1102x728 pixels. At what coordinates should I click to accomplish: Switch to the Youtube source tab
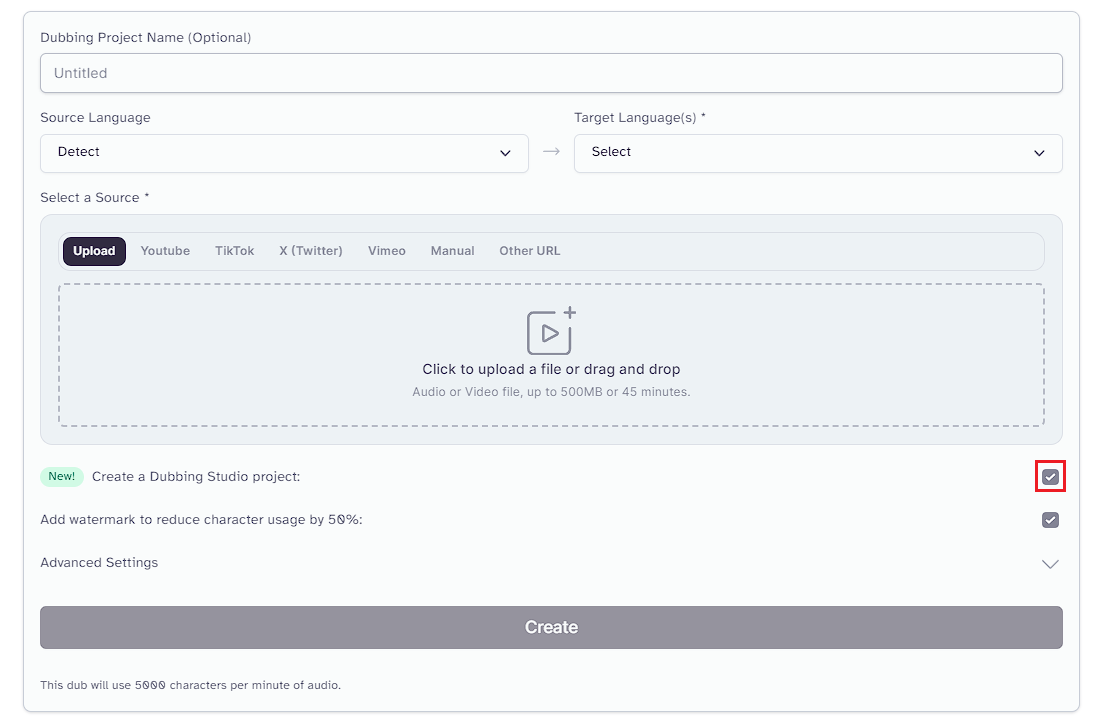point(165,251)
